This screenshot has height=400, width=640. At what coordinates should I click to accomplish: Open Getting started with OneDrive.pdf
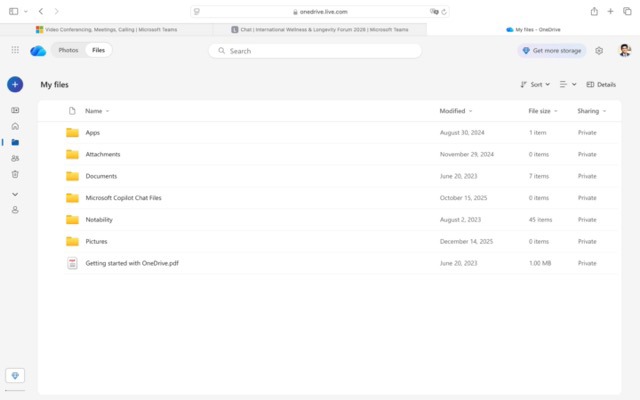coord(132,263)
